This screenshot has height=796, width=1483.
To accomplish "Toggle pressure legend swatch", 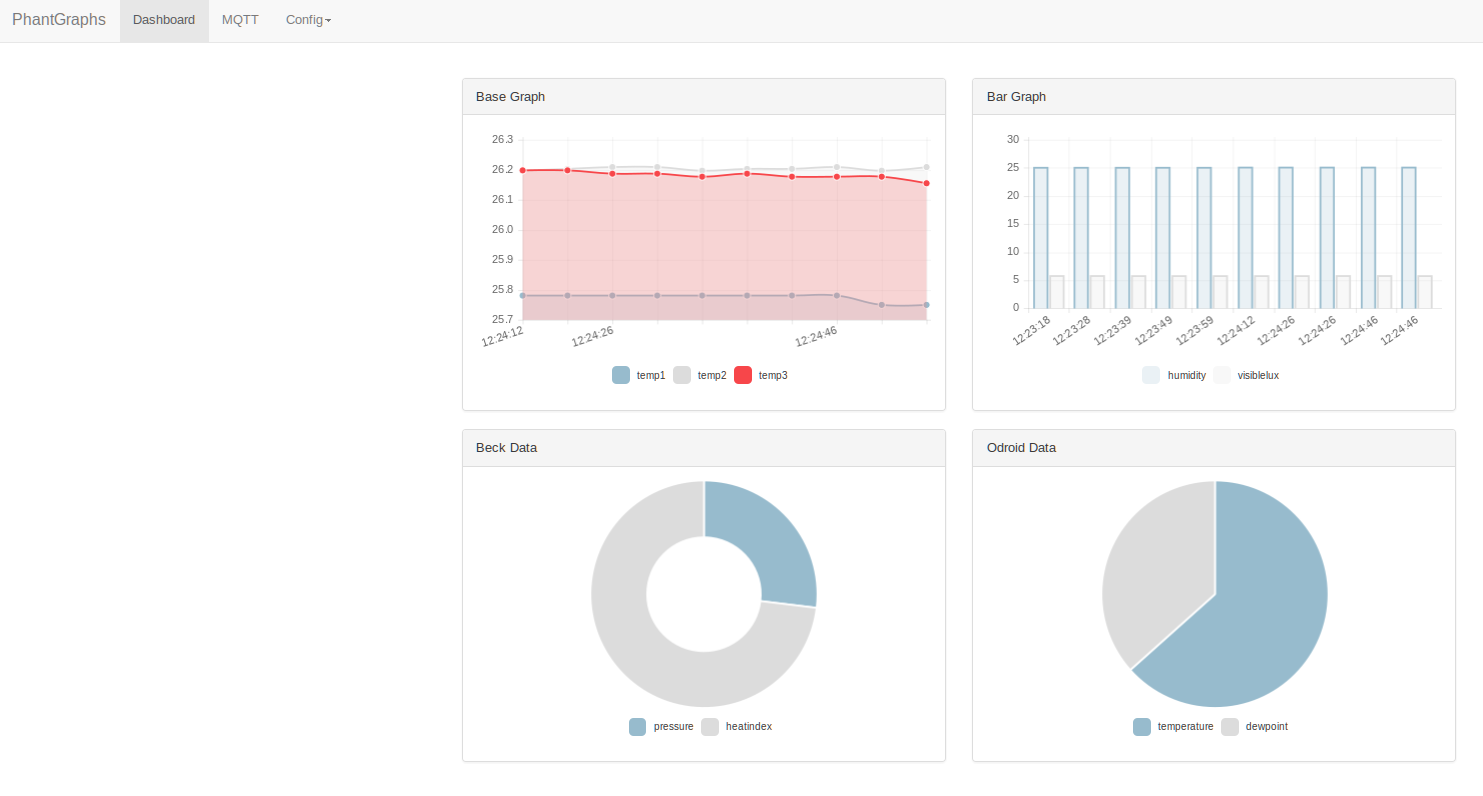I will [638, 727].
